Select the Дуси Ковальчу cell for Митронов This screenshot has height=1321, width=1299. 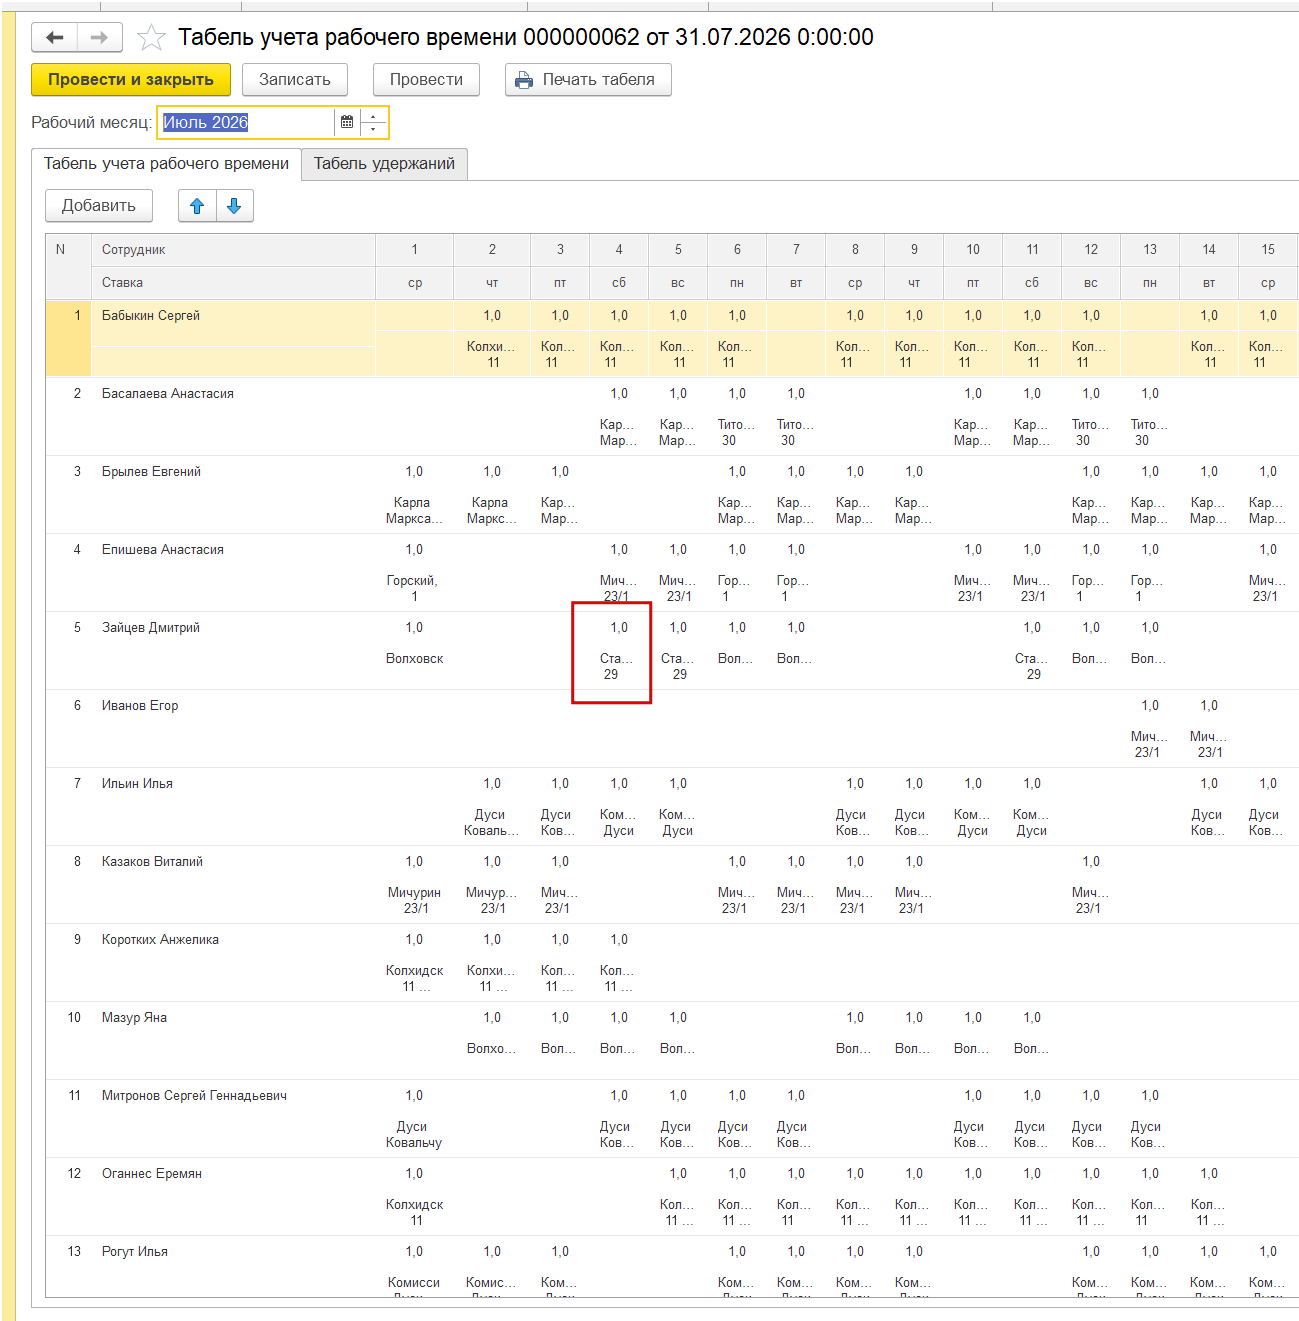pyautogui.click(x=414, y=1135)
